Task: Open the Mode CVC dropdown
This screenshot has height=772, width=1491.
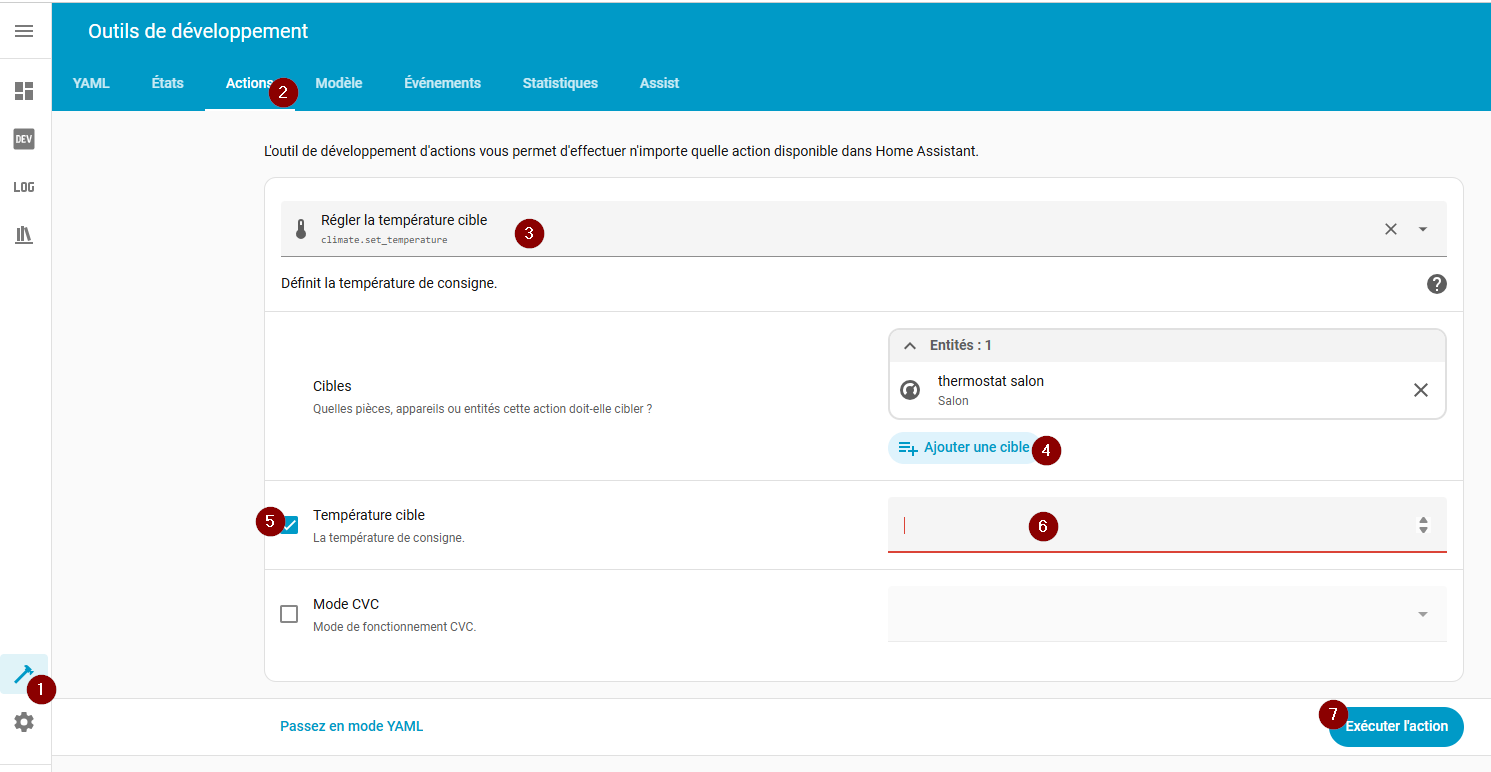Action: [x=1423, y=614]
